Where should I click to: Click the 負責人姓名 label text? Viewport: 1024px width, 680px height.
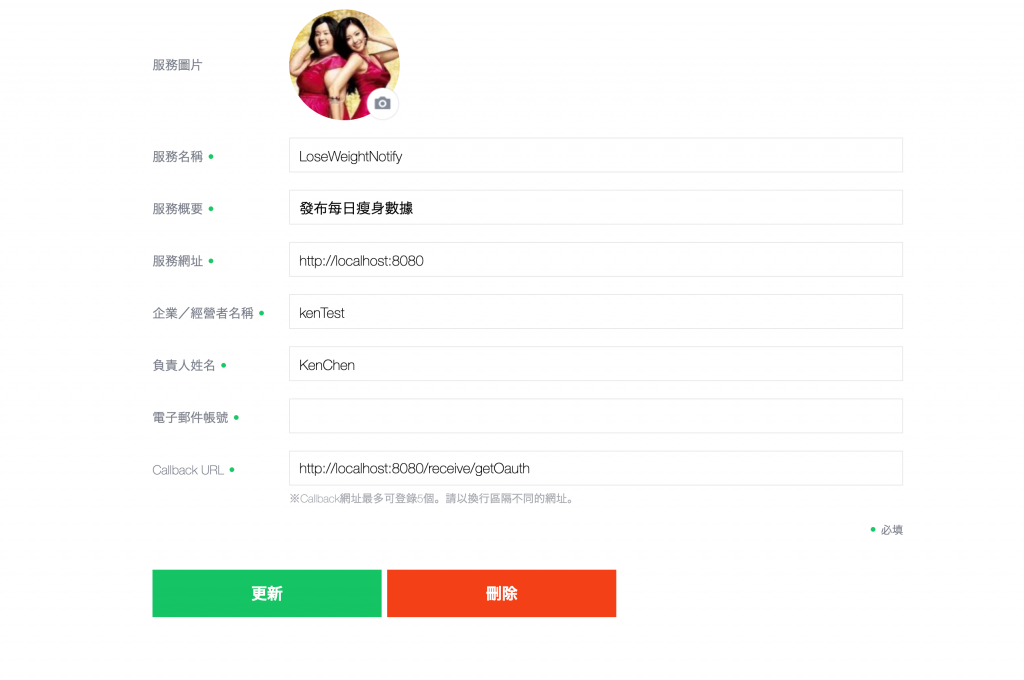[x=184, y=366]
